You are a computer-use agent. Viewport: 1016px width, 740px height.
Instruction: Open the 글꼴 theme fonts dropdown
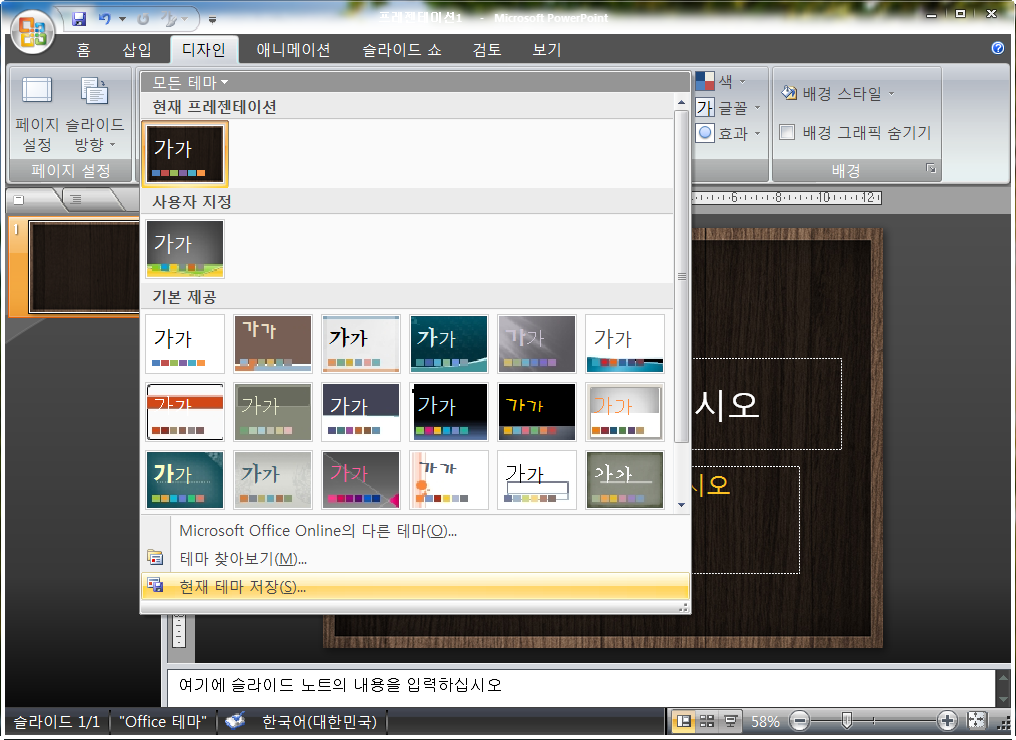[728, 108]
